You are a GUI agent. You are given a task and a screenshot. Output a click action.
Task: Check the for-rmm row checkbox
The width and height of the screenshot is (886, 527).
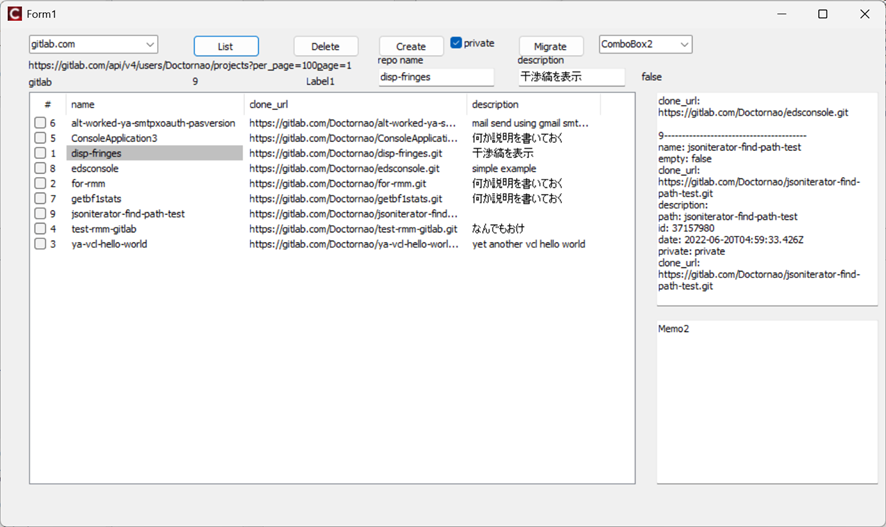point(40,183)
